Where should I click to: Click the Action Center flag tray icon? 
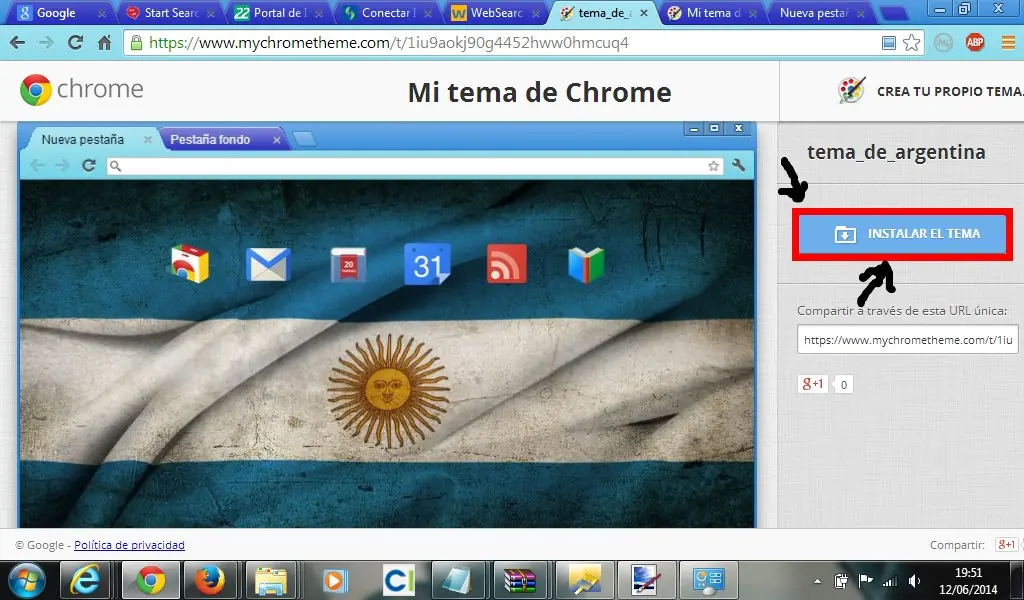[x=865, y=580]
